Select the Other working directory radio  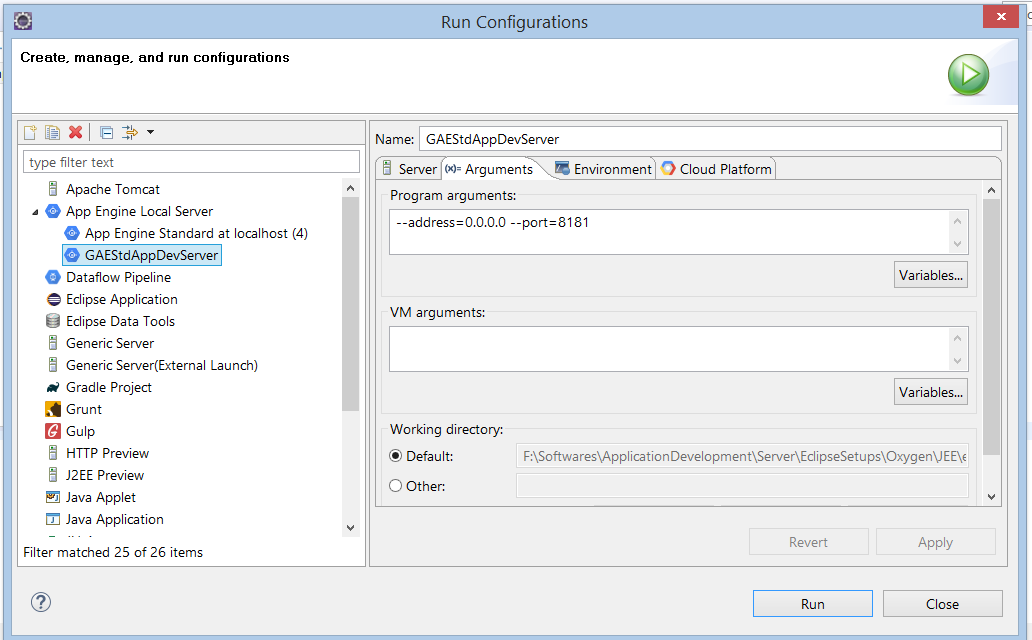pyautogui.click(x=396, y=486)
